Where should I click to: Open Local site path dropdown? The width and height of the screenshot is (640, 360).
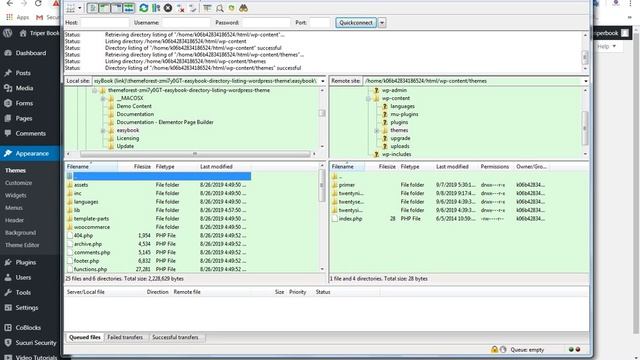[322, 81]
